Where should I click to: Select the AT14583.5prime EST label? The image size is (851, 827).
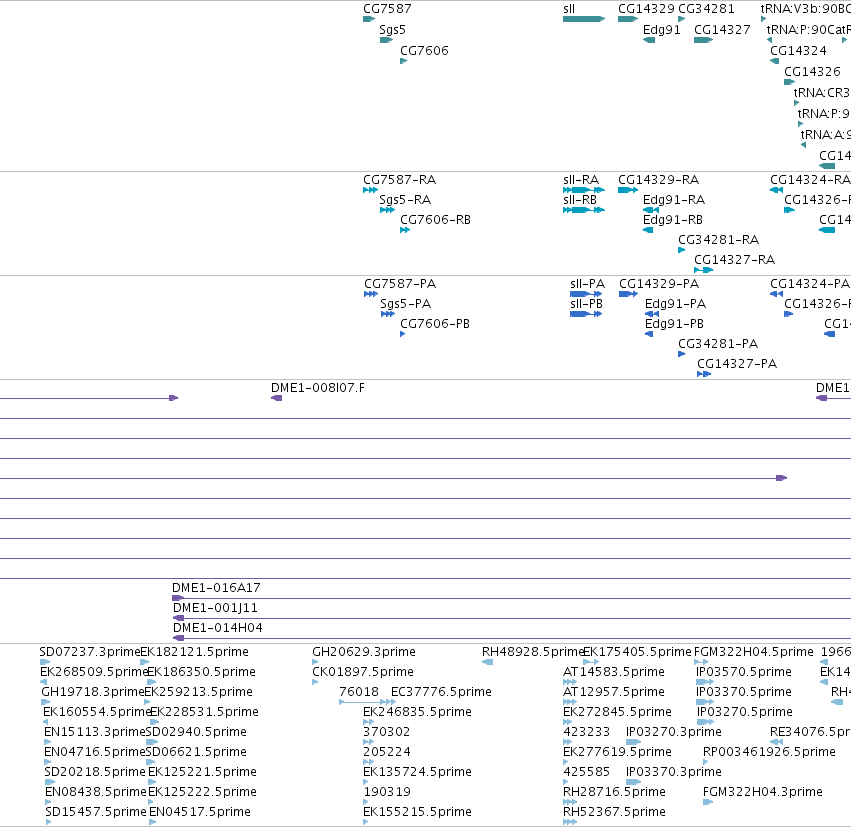(614, 672)
